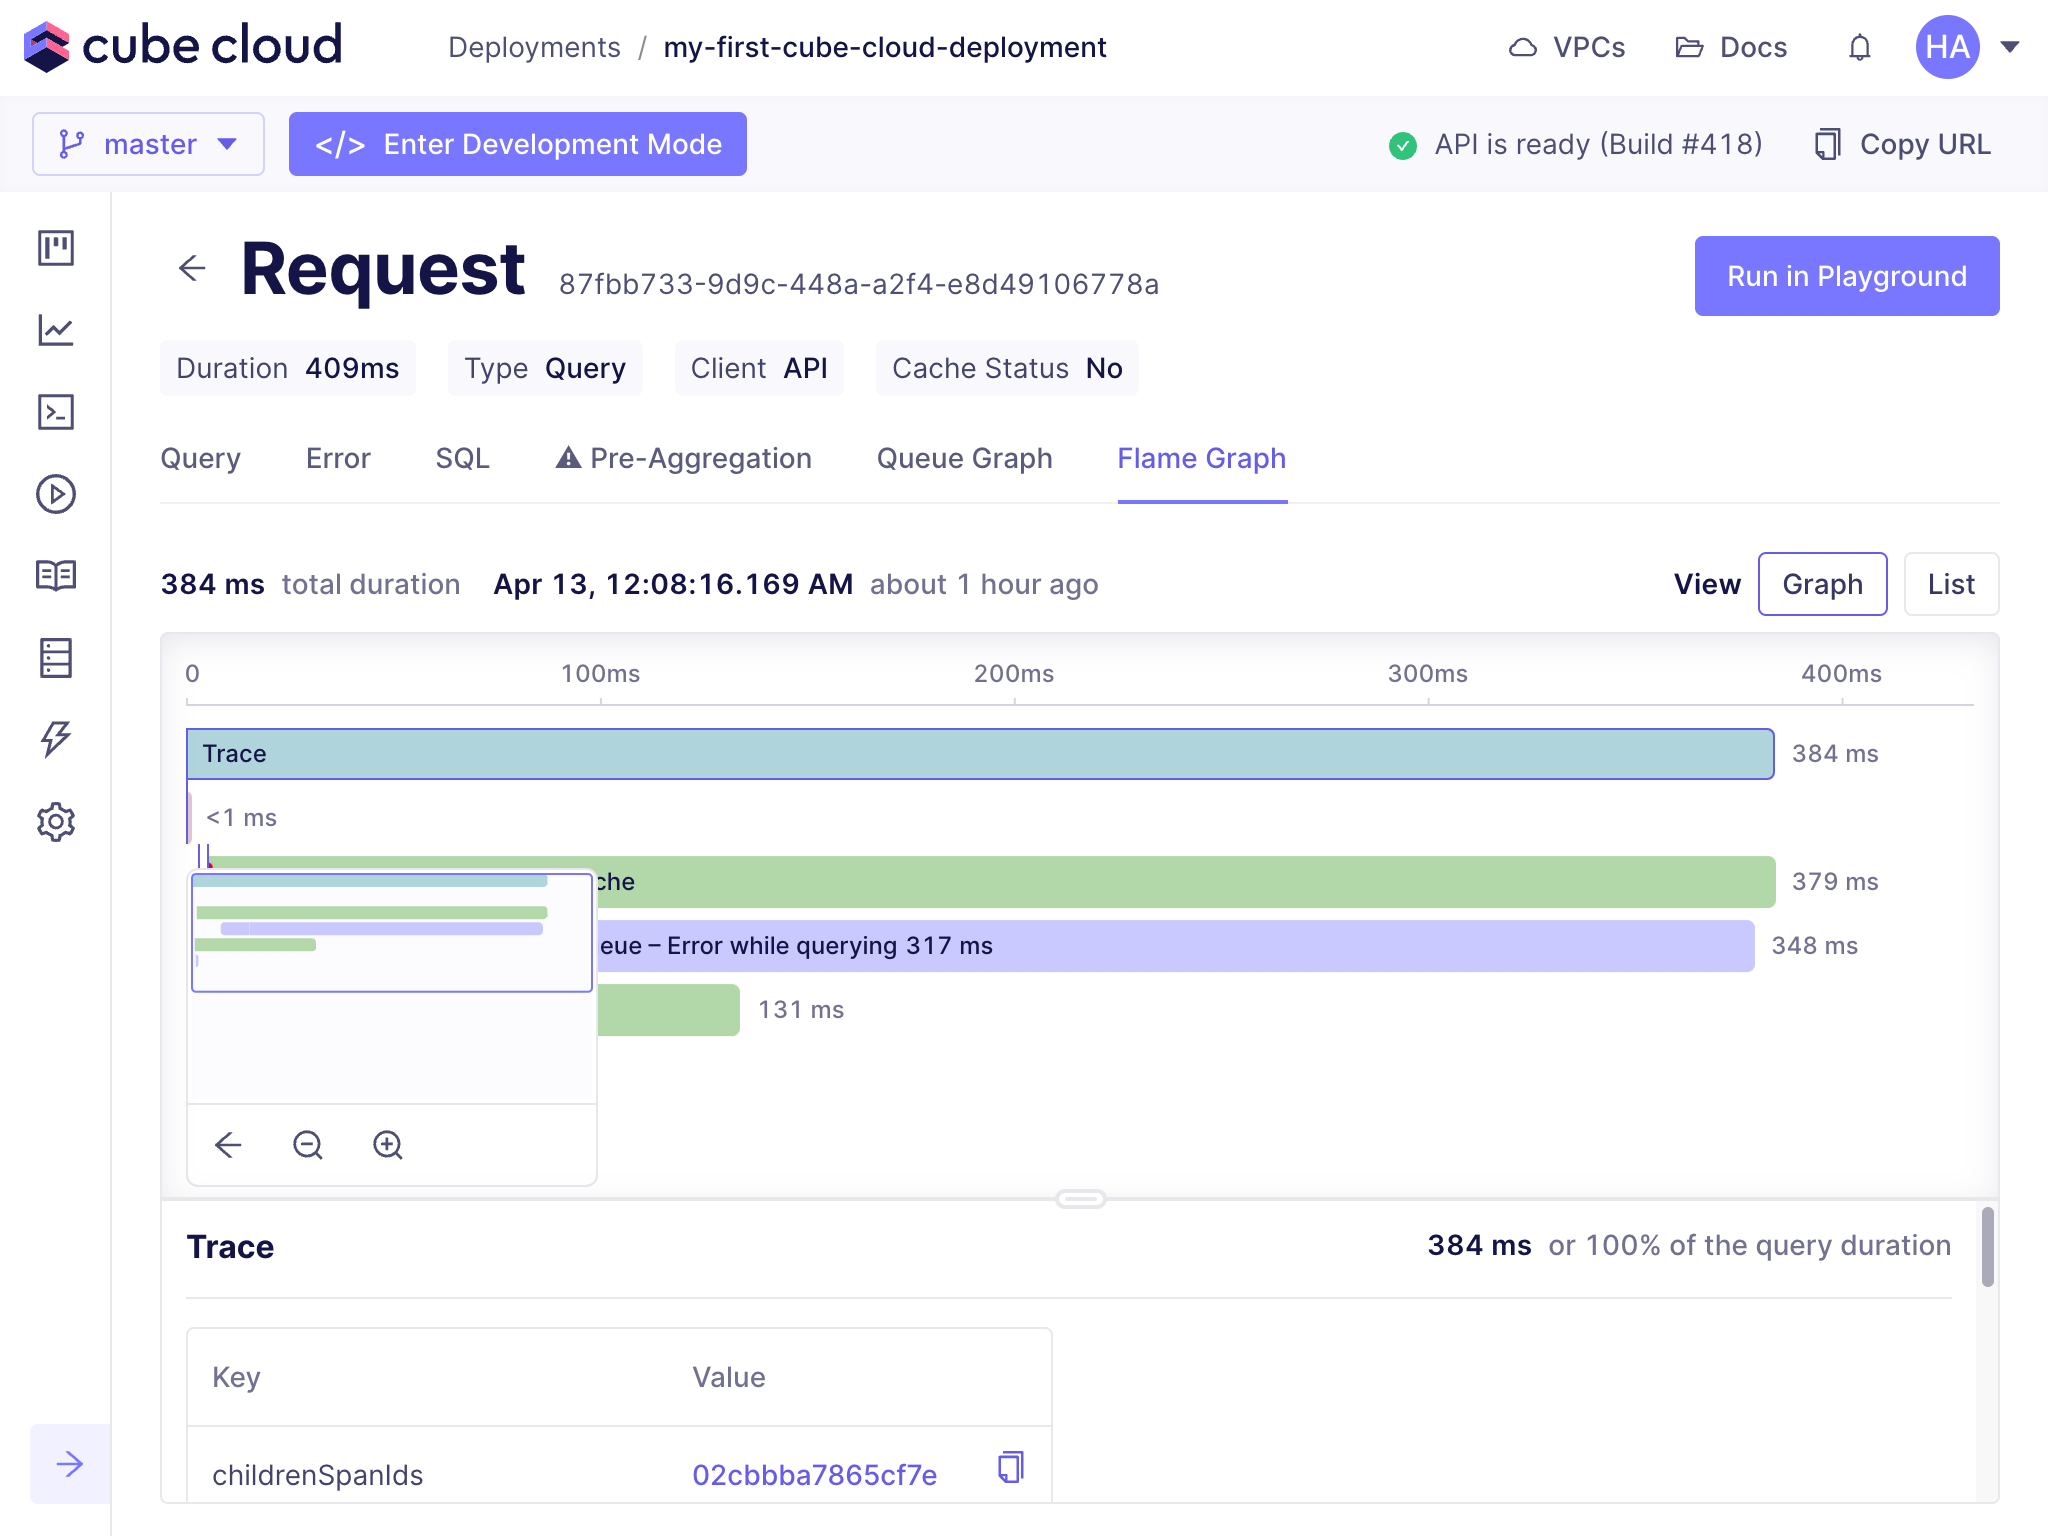Open Settings gear in sidebar
The height and width of the screenshot is (1536, 2048).
[x=56, y=822]
